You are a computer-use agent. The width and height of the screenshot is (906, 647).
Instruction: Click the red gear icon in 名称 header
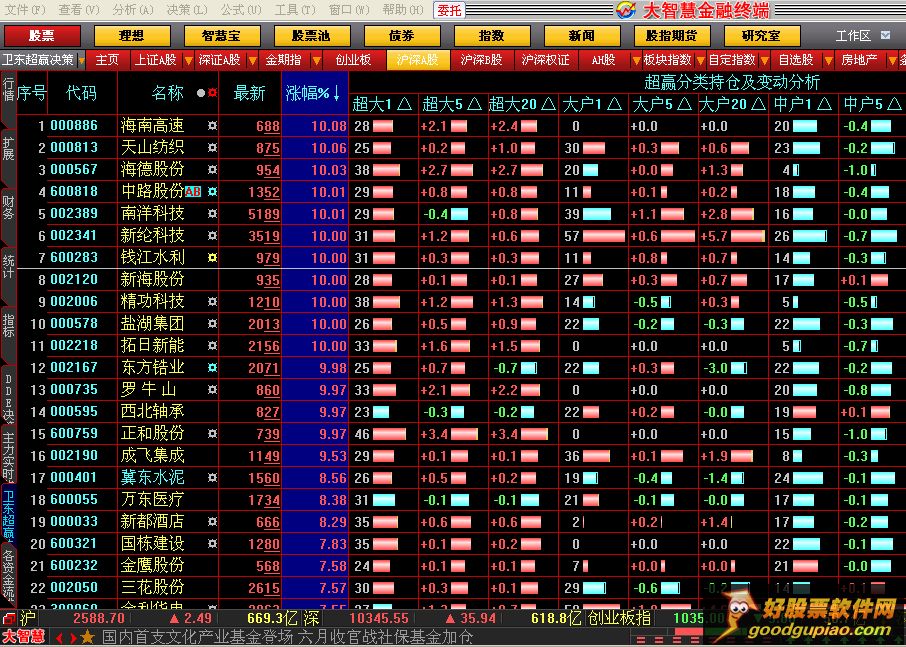pos(213,93)
